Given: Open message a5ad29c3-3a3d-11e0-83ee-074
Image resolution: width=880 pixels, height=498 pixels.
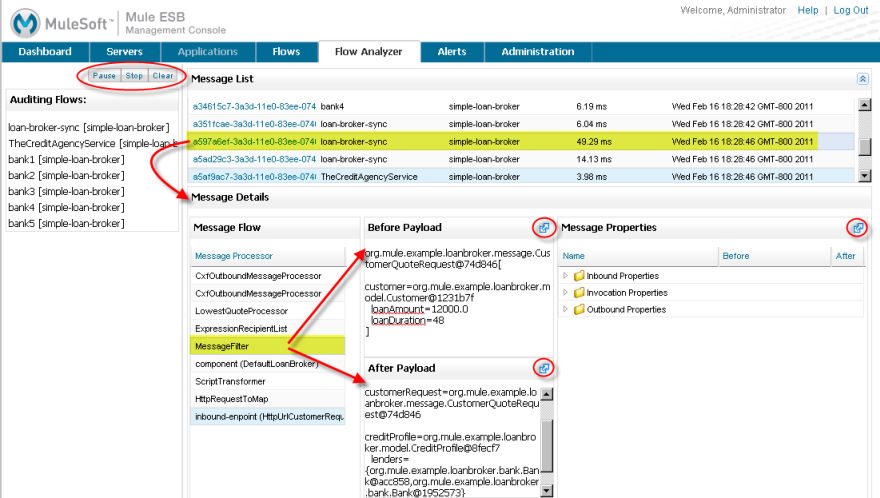Looking at the screenshot, I should click(254, 159).
